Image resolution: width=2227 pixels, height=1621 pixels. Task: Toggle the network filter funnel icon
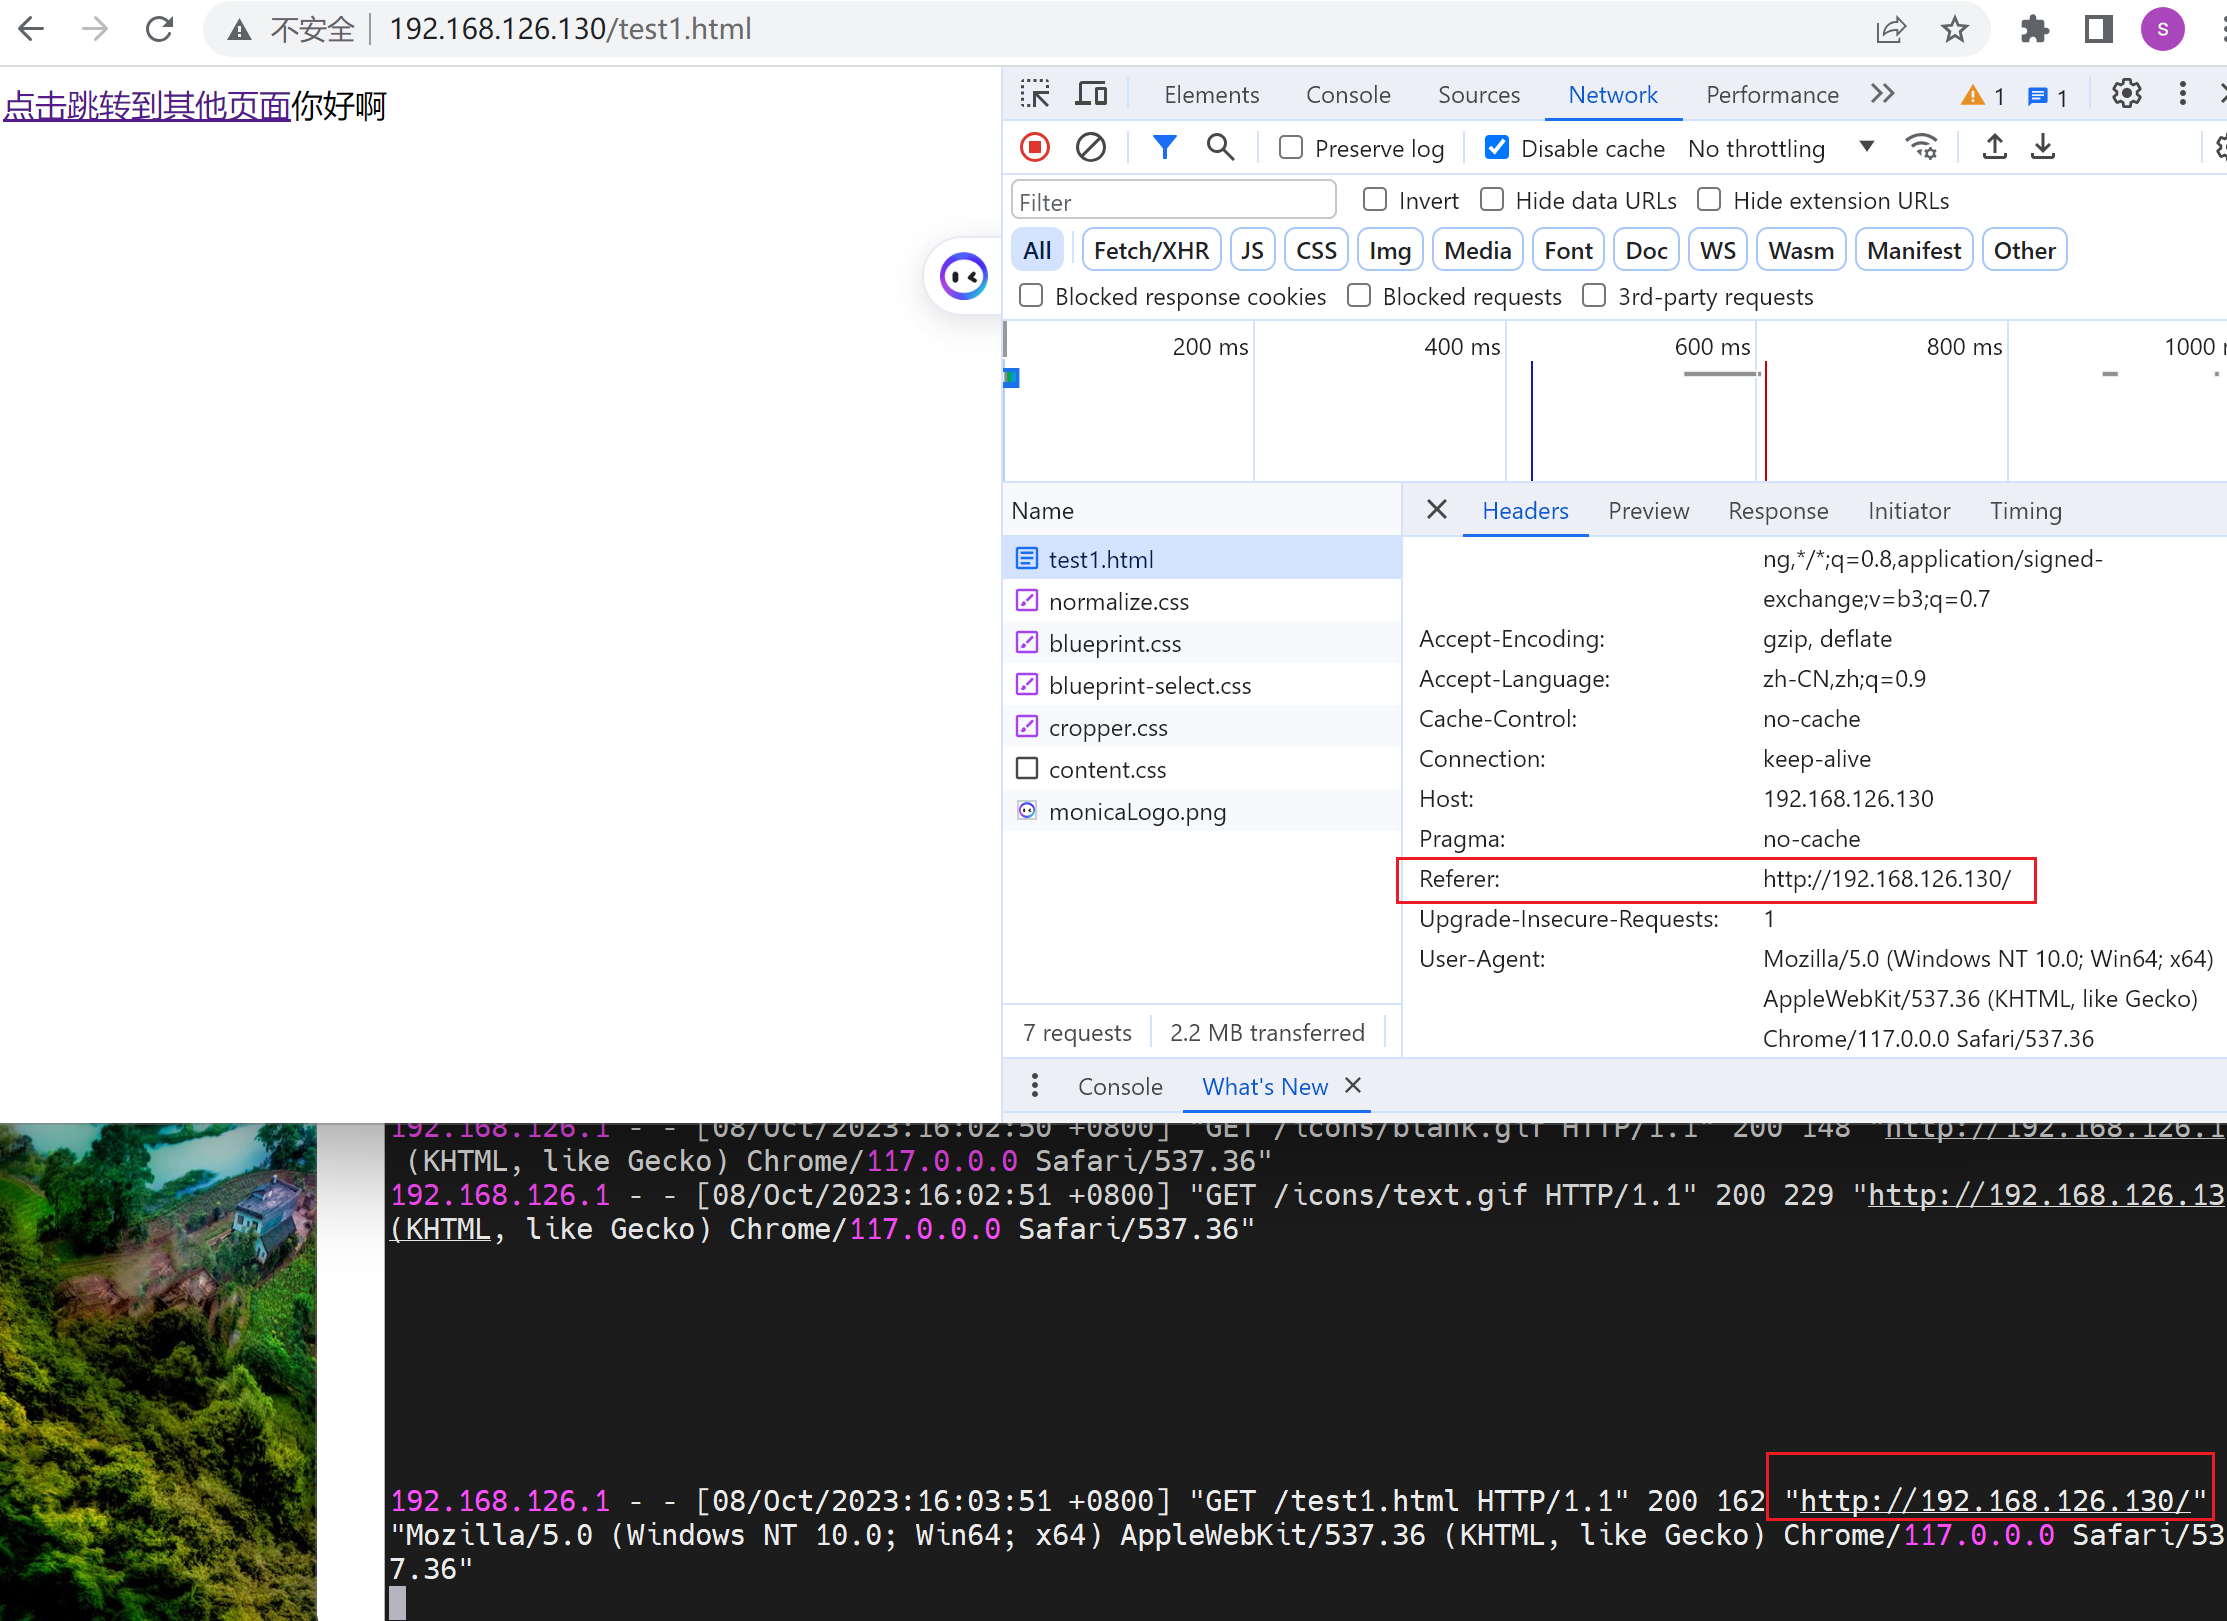tap(1164, 148)
